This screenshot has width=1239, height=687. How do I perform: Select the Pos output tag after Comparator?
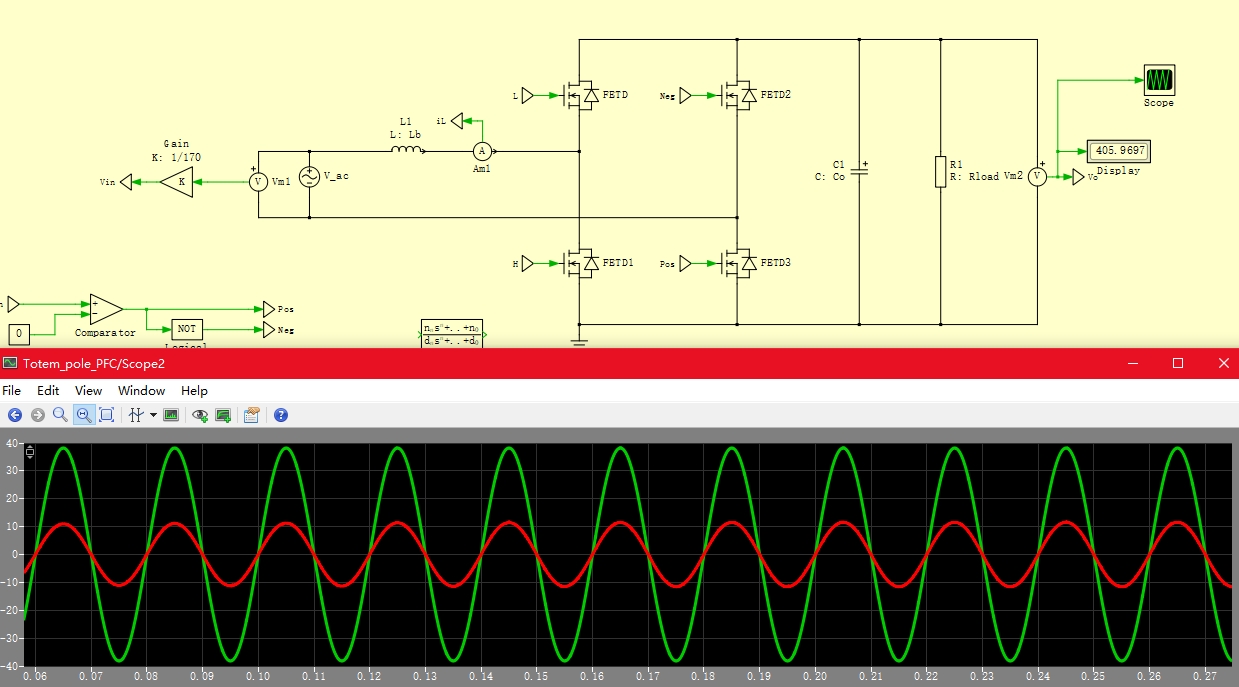(269, 309)
